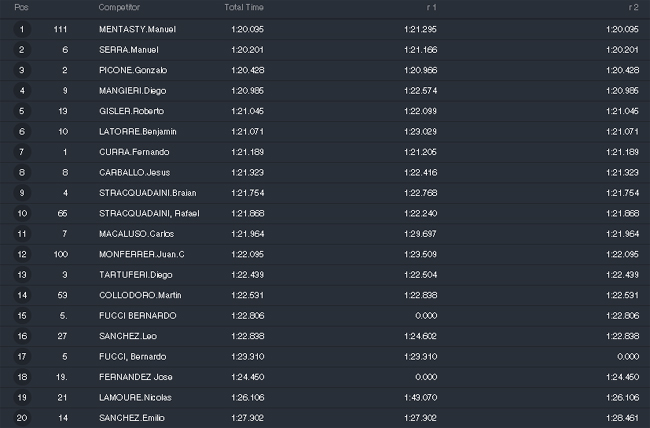Sort by the r1 column header
This screenshot has width=650, height=428.
pos(432,7)
